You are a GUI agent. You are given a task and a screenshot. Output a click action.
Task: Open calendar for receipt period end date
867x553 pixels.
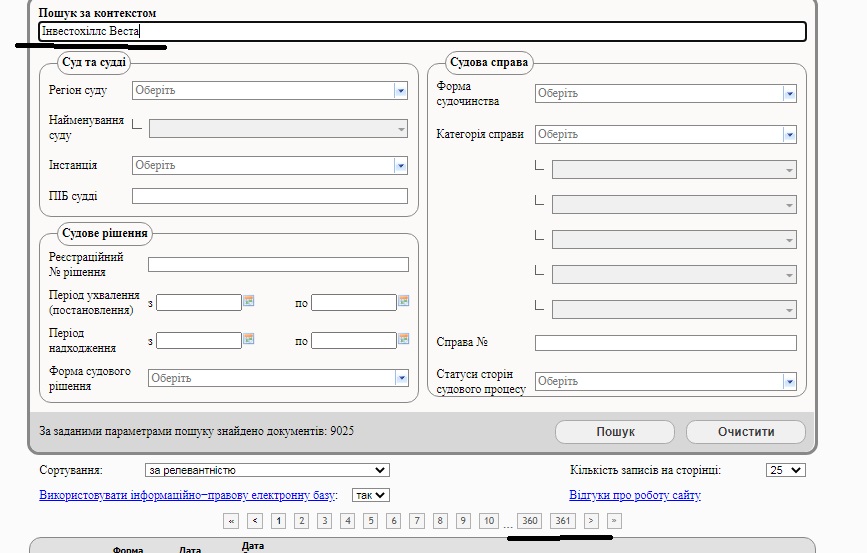404,340
